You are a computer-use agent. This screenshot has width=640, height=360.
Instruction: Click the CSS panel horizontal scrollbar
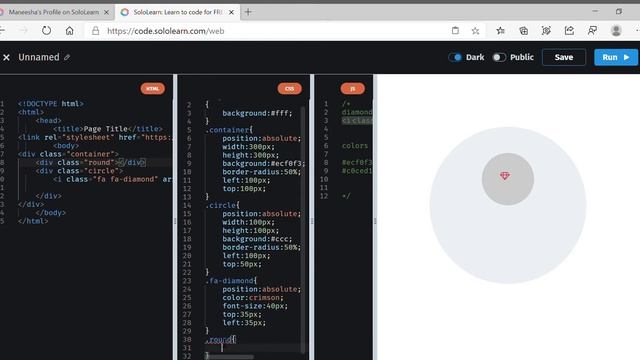coord(229,357)
